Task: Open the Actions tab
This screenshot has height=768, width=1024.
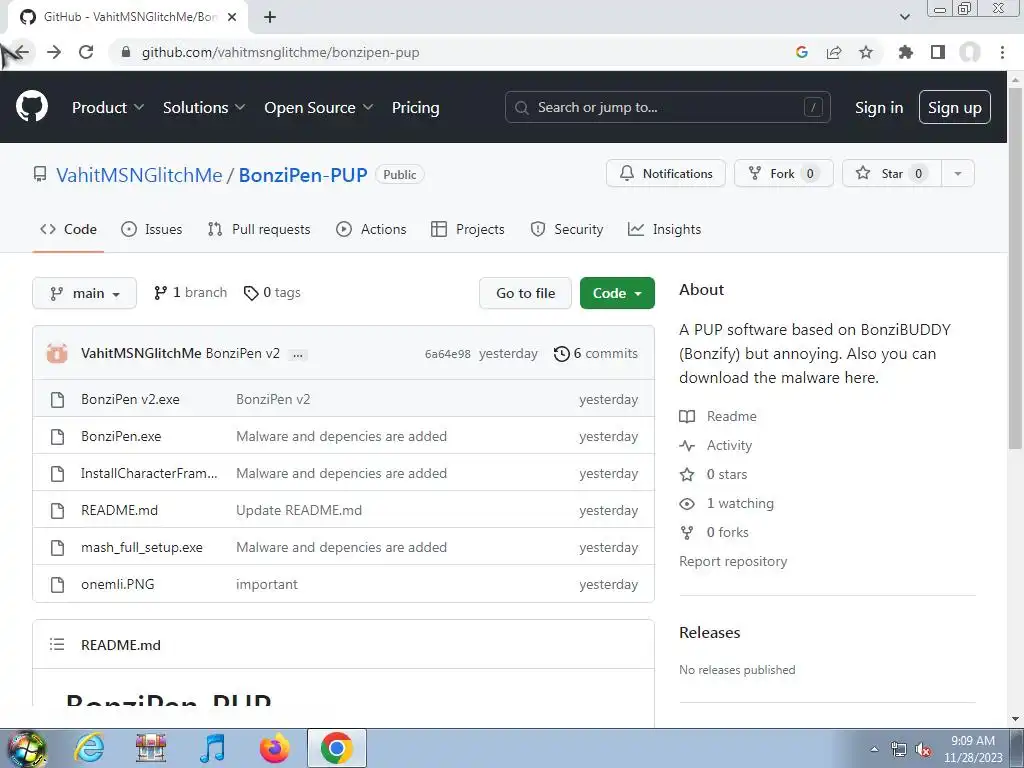Action: click(371, 229)
